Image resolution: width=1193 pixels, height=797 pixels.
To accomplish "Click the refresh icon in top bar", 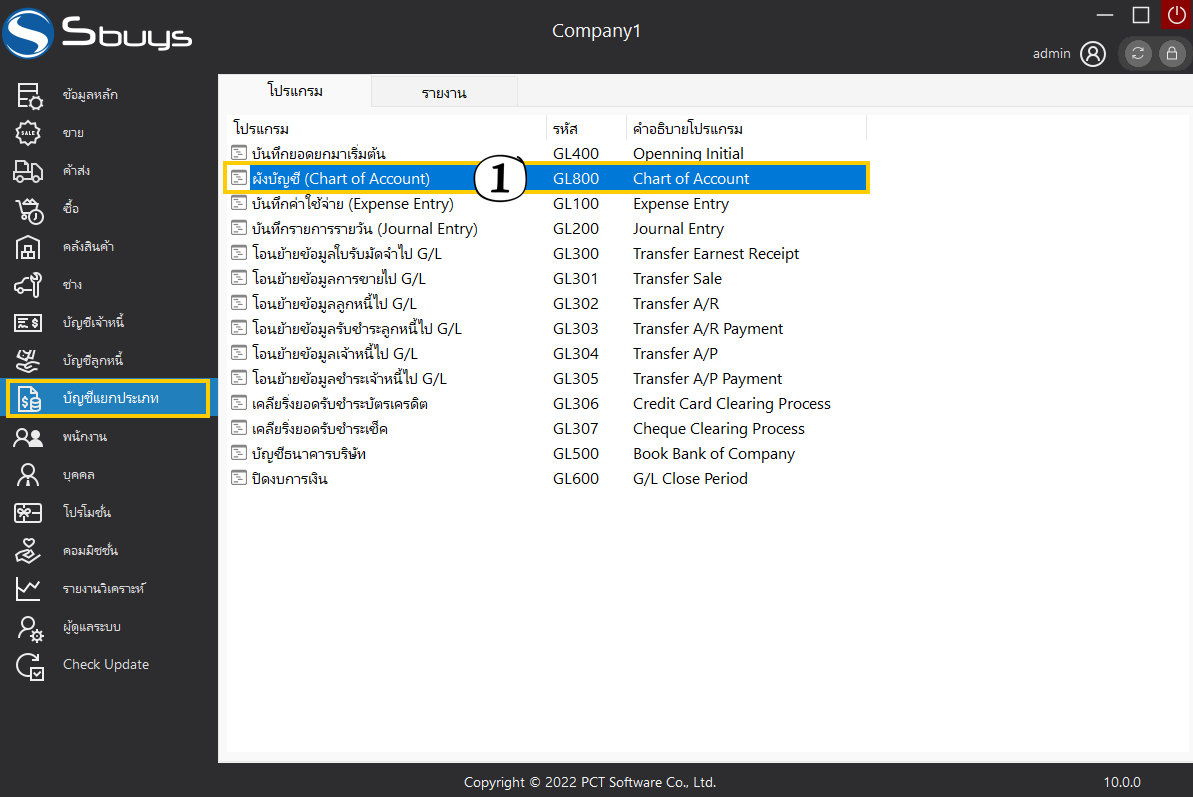I will pyautogui.click(x=1138, y=54).
